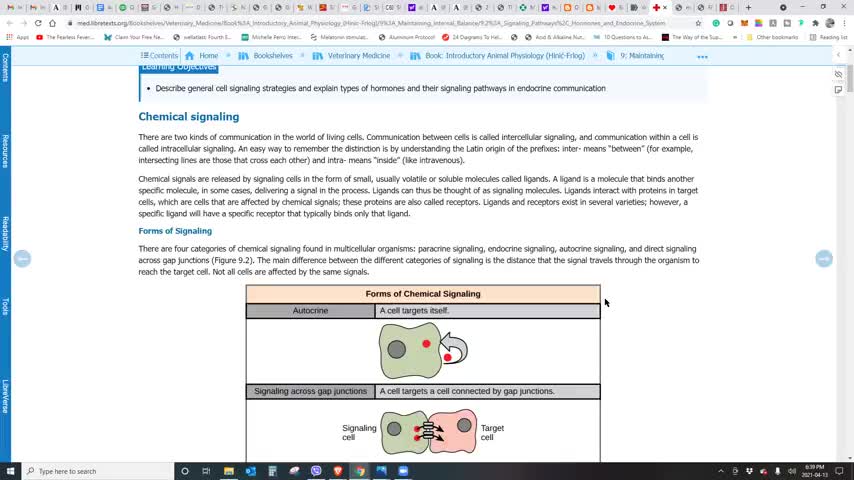Open the Windows Start menu
The width and height of the screenshot is (854, 480).
point(10,471)
